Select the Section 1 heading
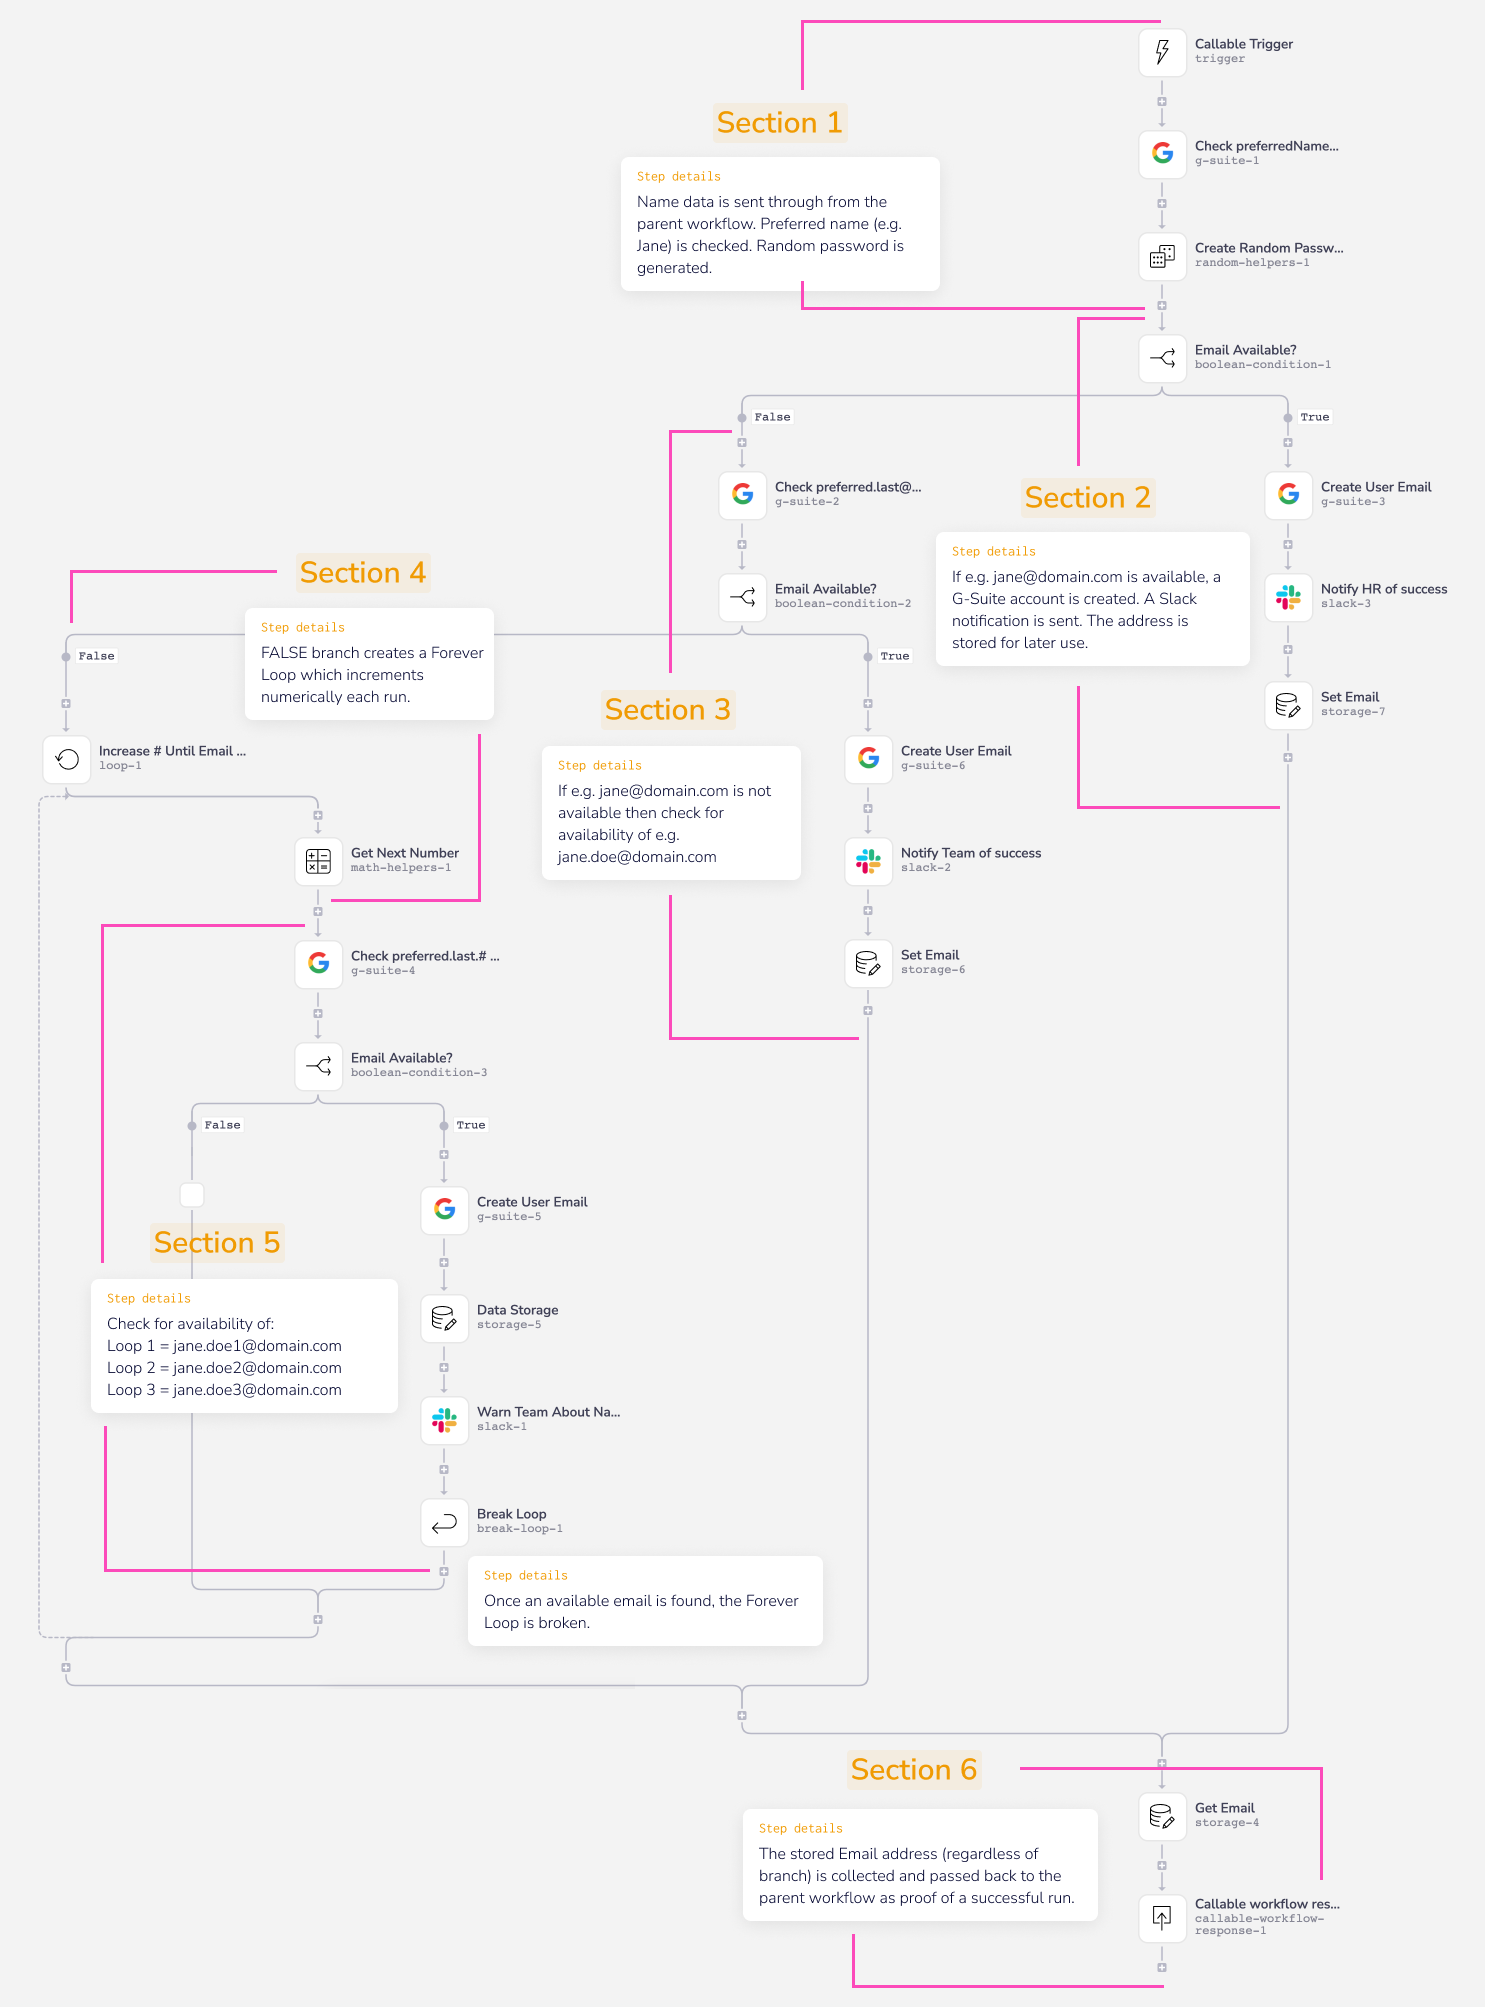The width and height of the screenshot is (1485, 2007). (x=780, y=123)
